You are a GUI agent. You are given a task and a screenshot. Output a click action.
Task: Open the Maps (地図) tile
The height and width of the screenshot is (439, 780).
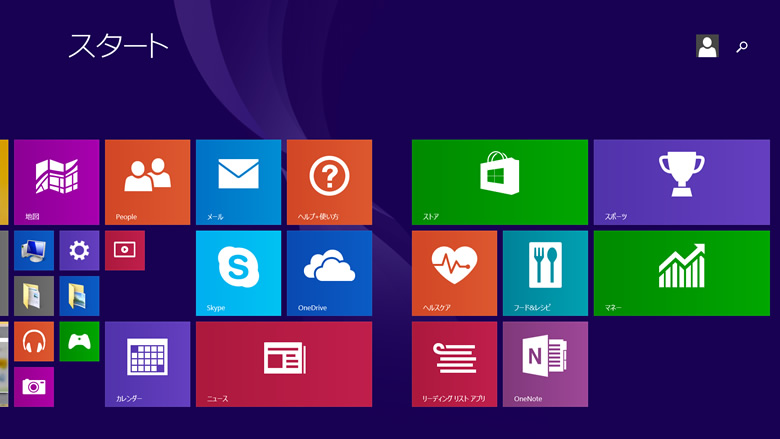56,181
